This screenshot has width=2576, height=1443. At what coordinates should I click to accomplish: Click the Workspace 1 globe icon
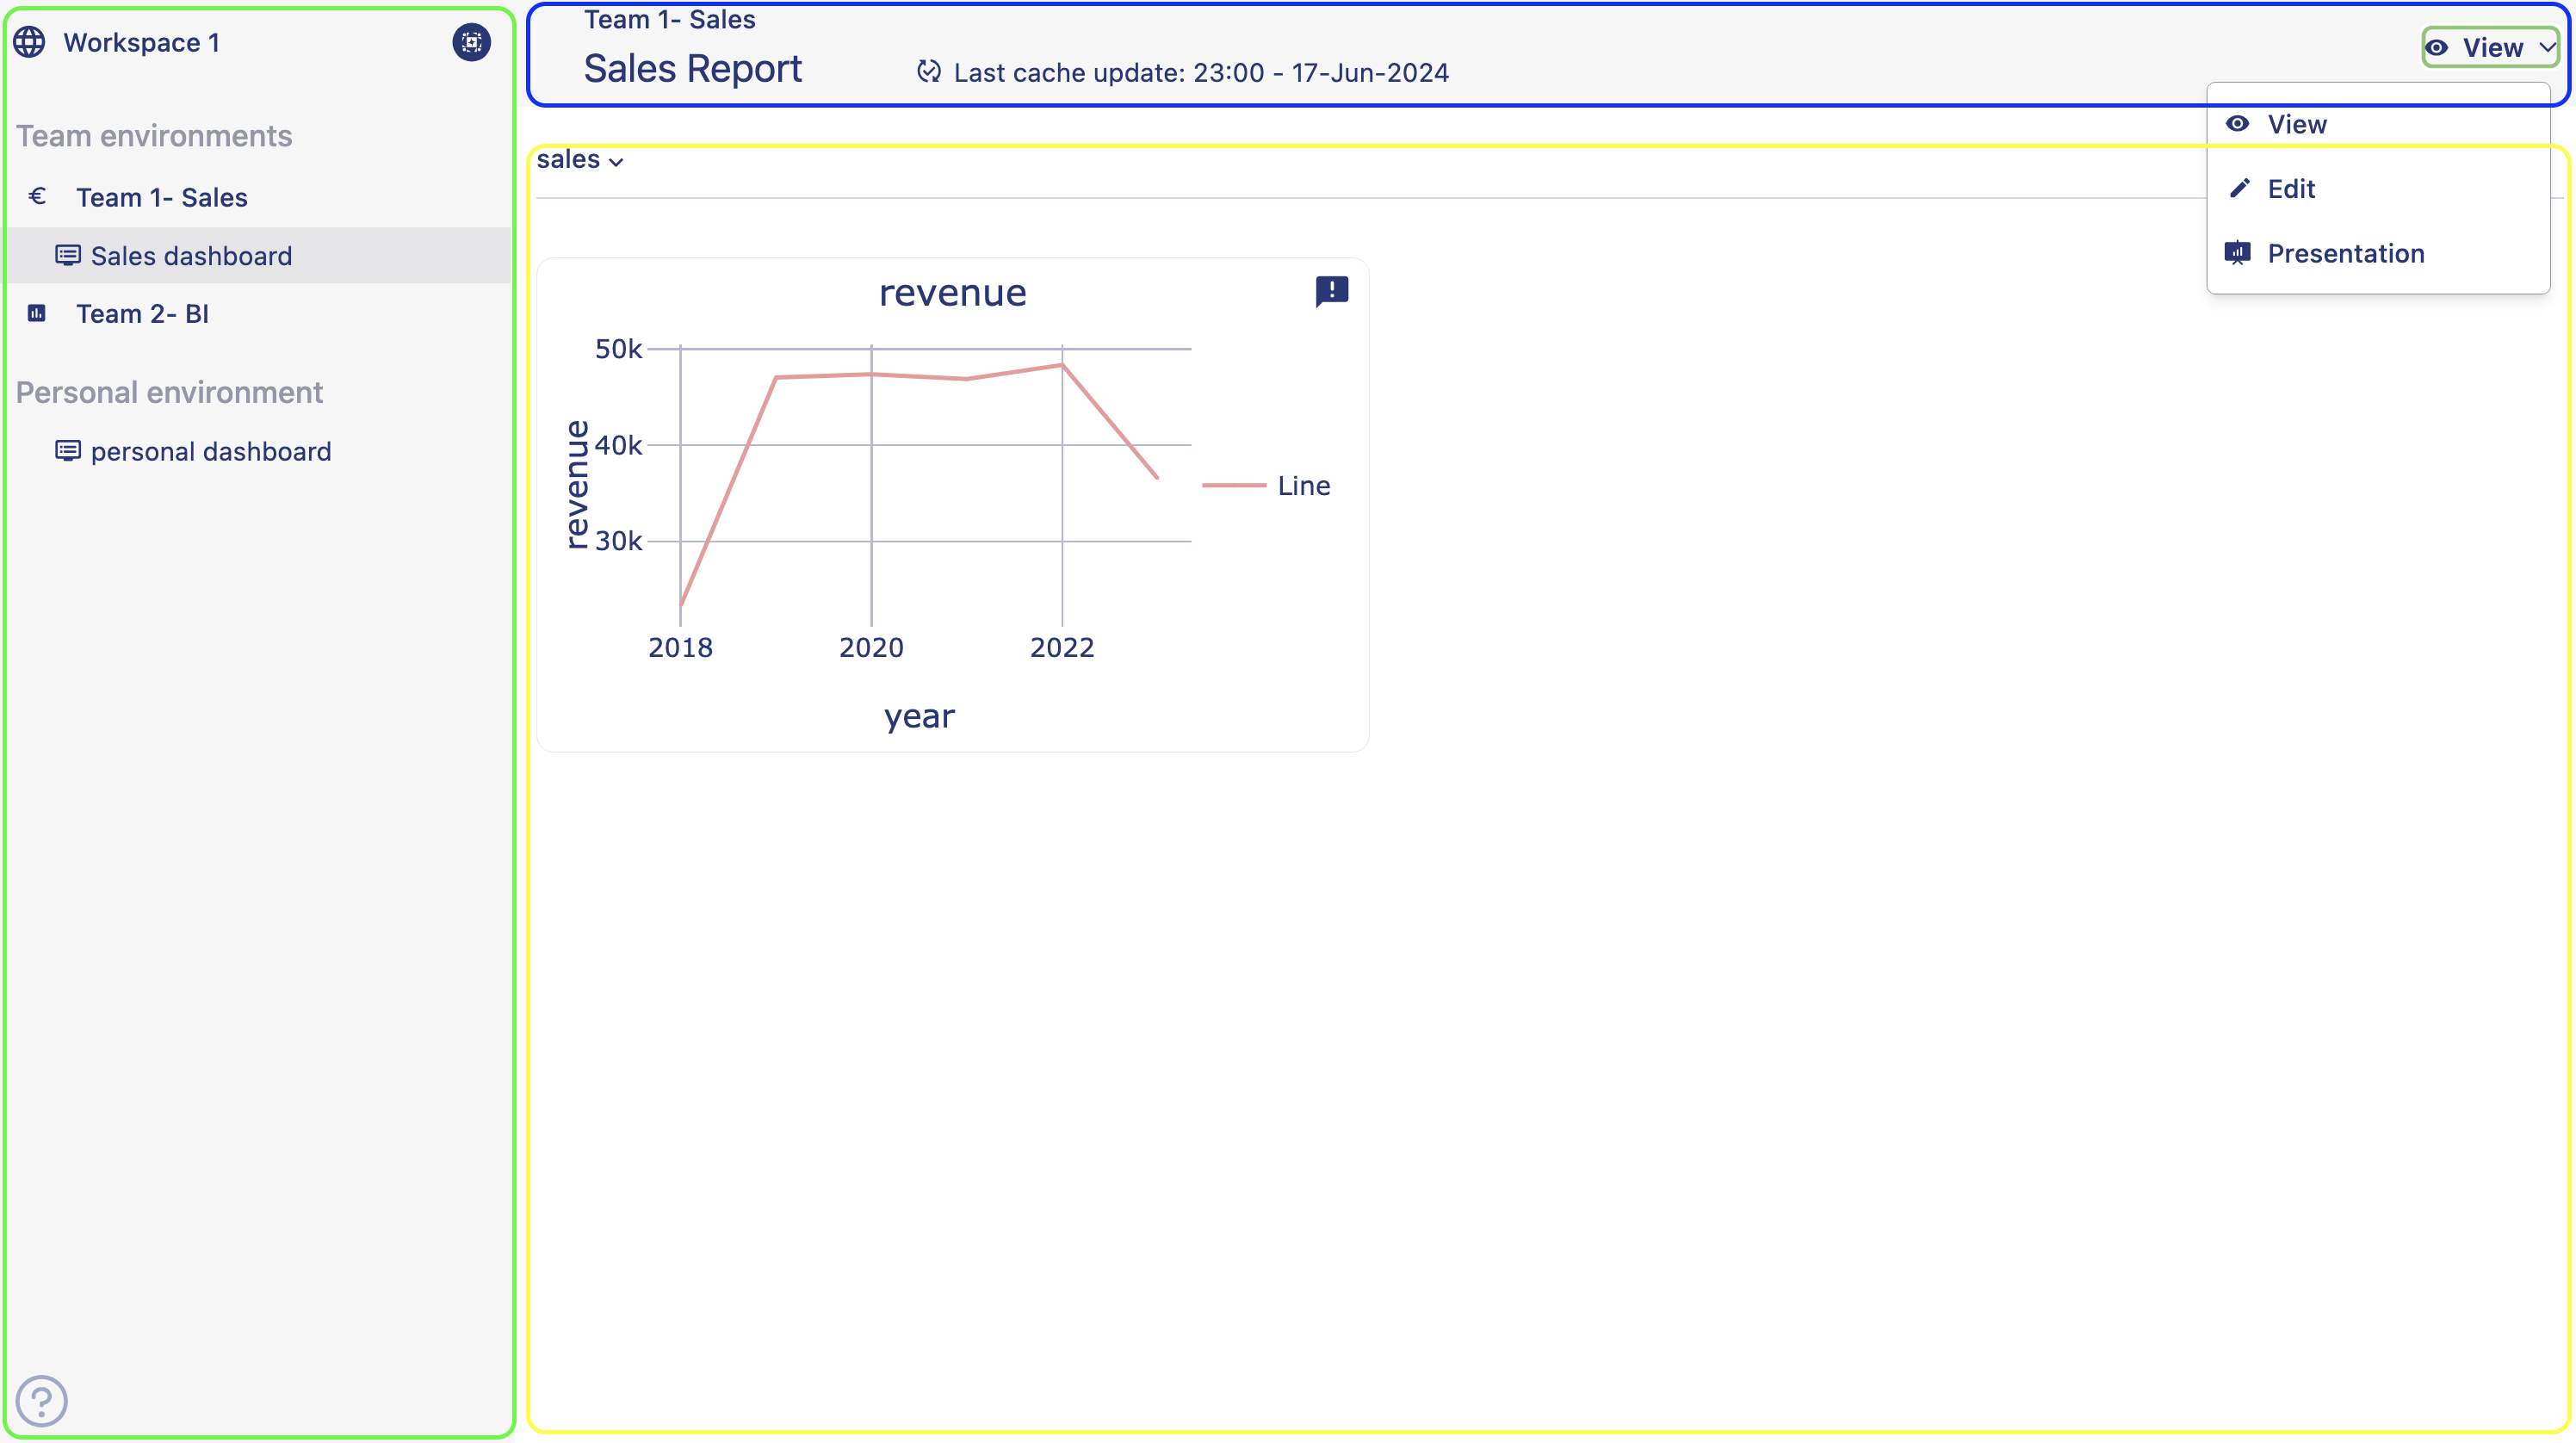pyautogui.click(x=29, y=42)
